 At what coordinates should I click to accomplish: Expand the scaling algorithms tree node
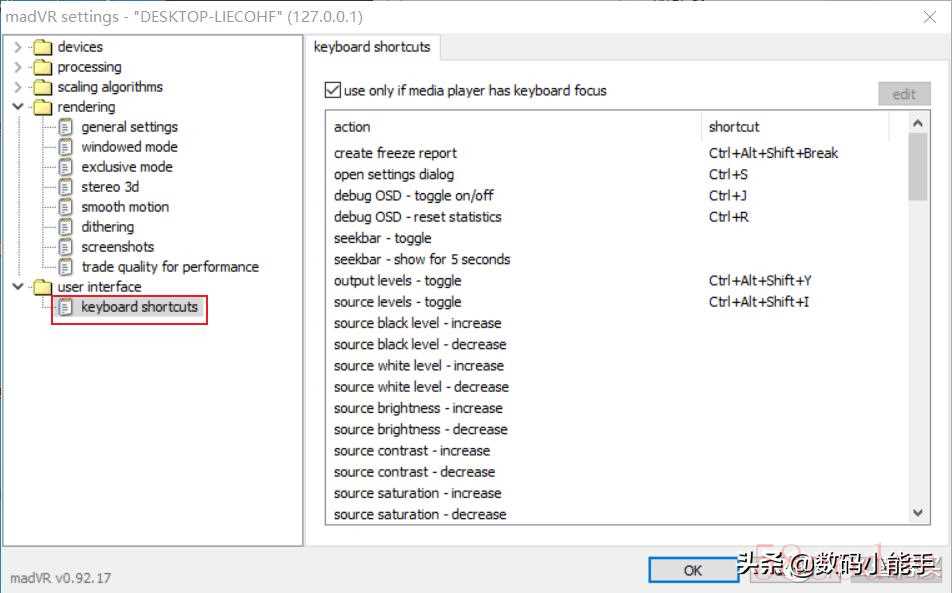coord(18,87)
